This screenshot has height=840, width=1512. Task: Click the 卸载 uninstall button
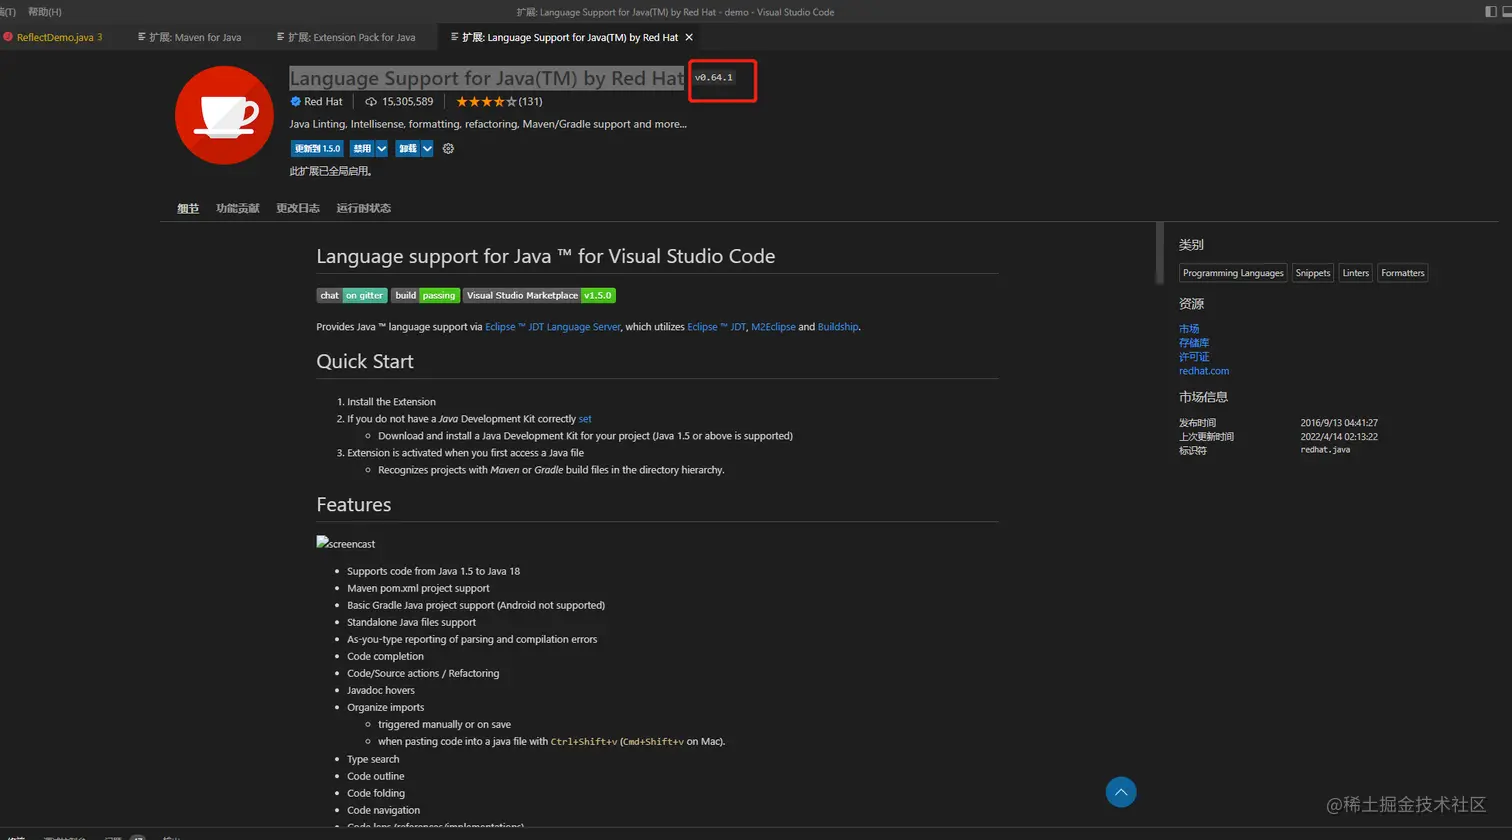(x=407, y=148)
